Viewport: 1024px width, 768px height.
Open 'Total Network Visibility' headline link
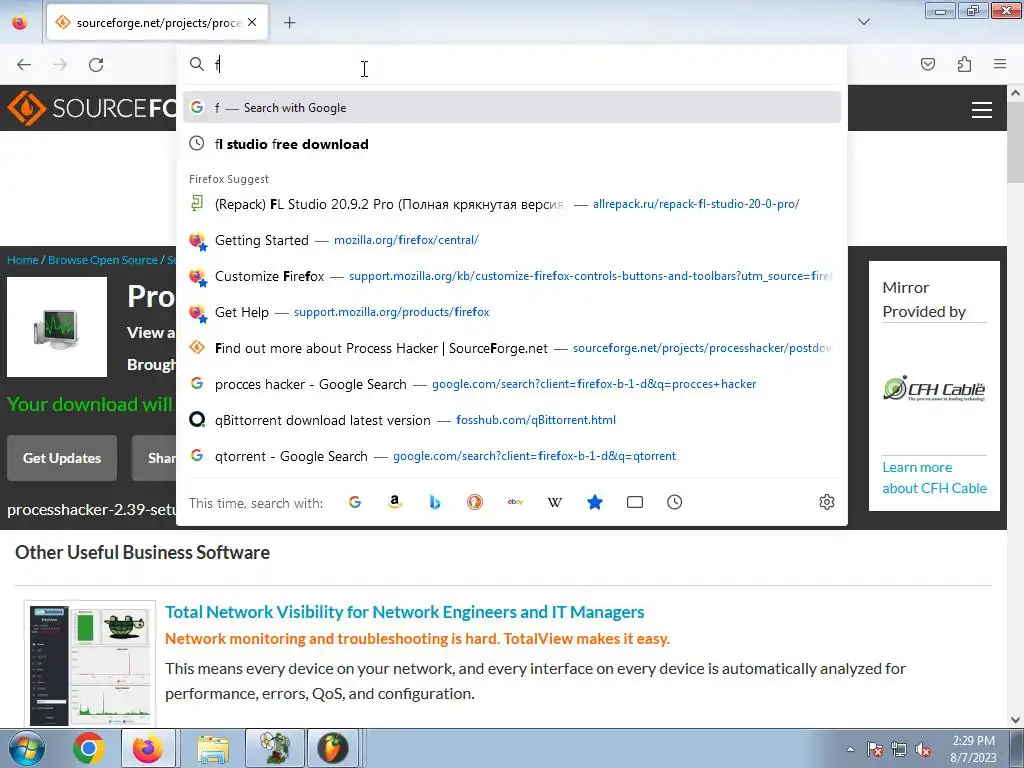click(x=404, y=612)
